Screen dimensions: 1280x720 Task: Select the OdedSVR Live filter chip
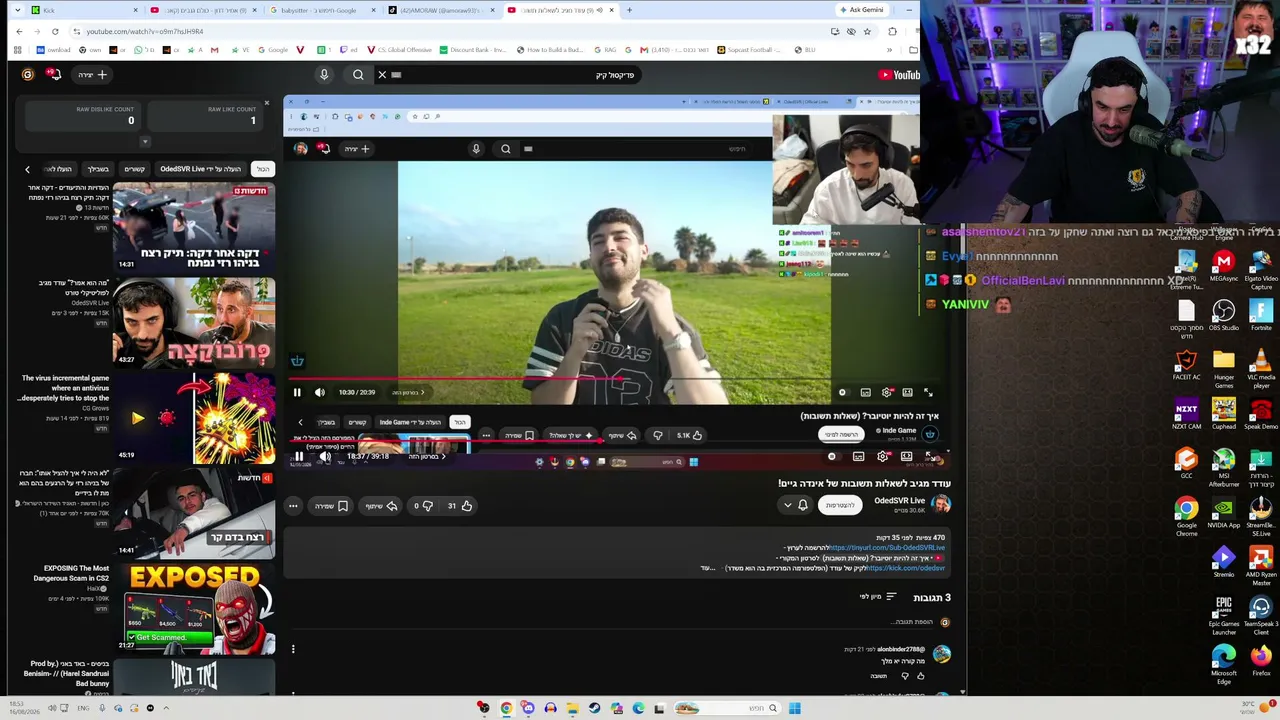click(x=200, y=169)
